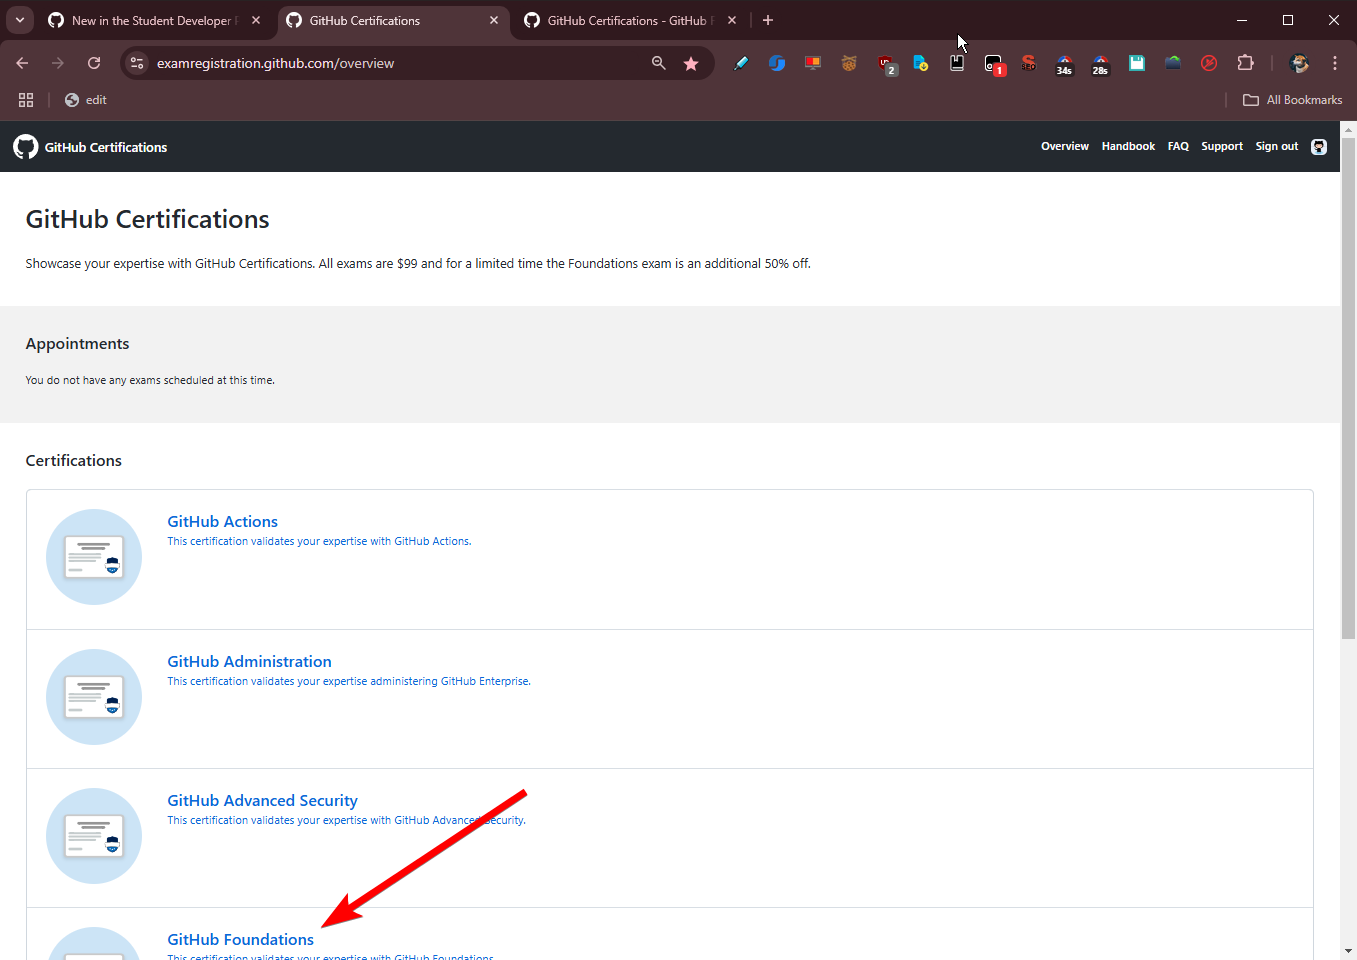Go forward in browser history
This screenshot has width=1357, height=960.
tap(58, 63)
